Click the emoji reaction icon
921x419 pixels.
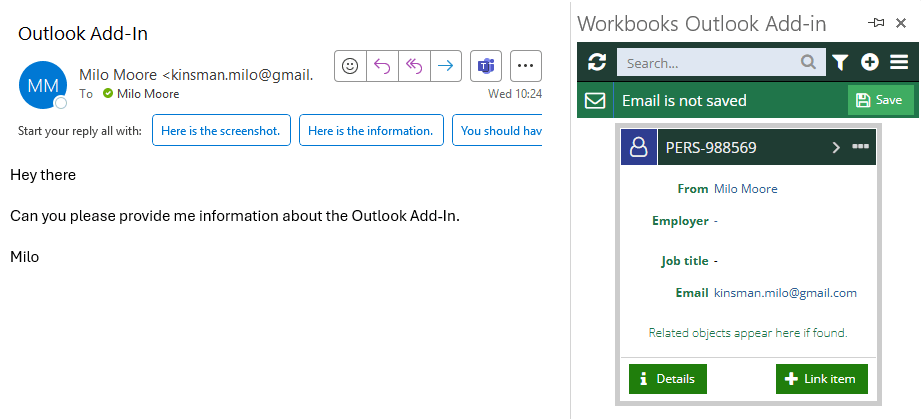350,66
